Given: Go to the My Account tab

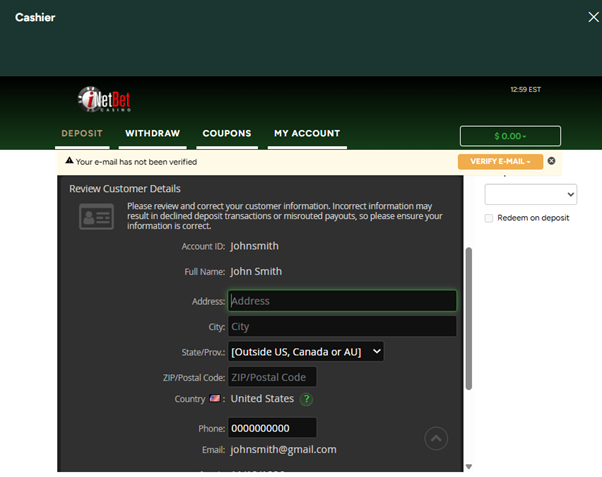Looking at the screenshot, I should [307, 133].
